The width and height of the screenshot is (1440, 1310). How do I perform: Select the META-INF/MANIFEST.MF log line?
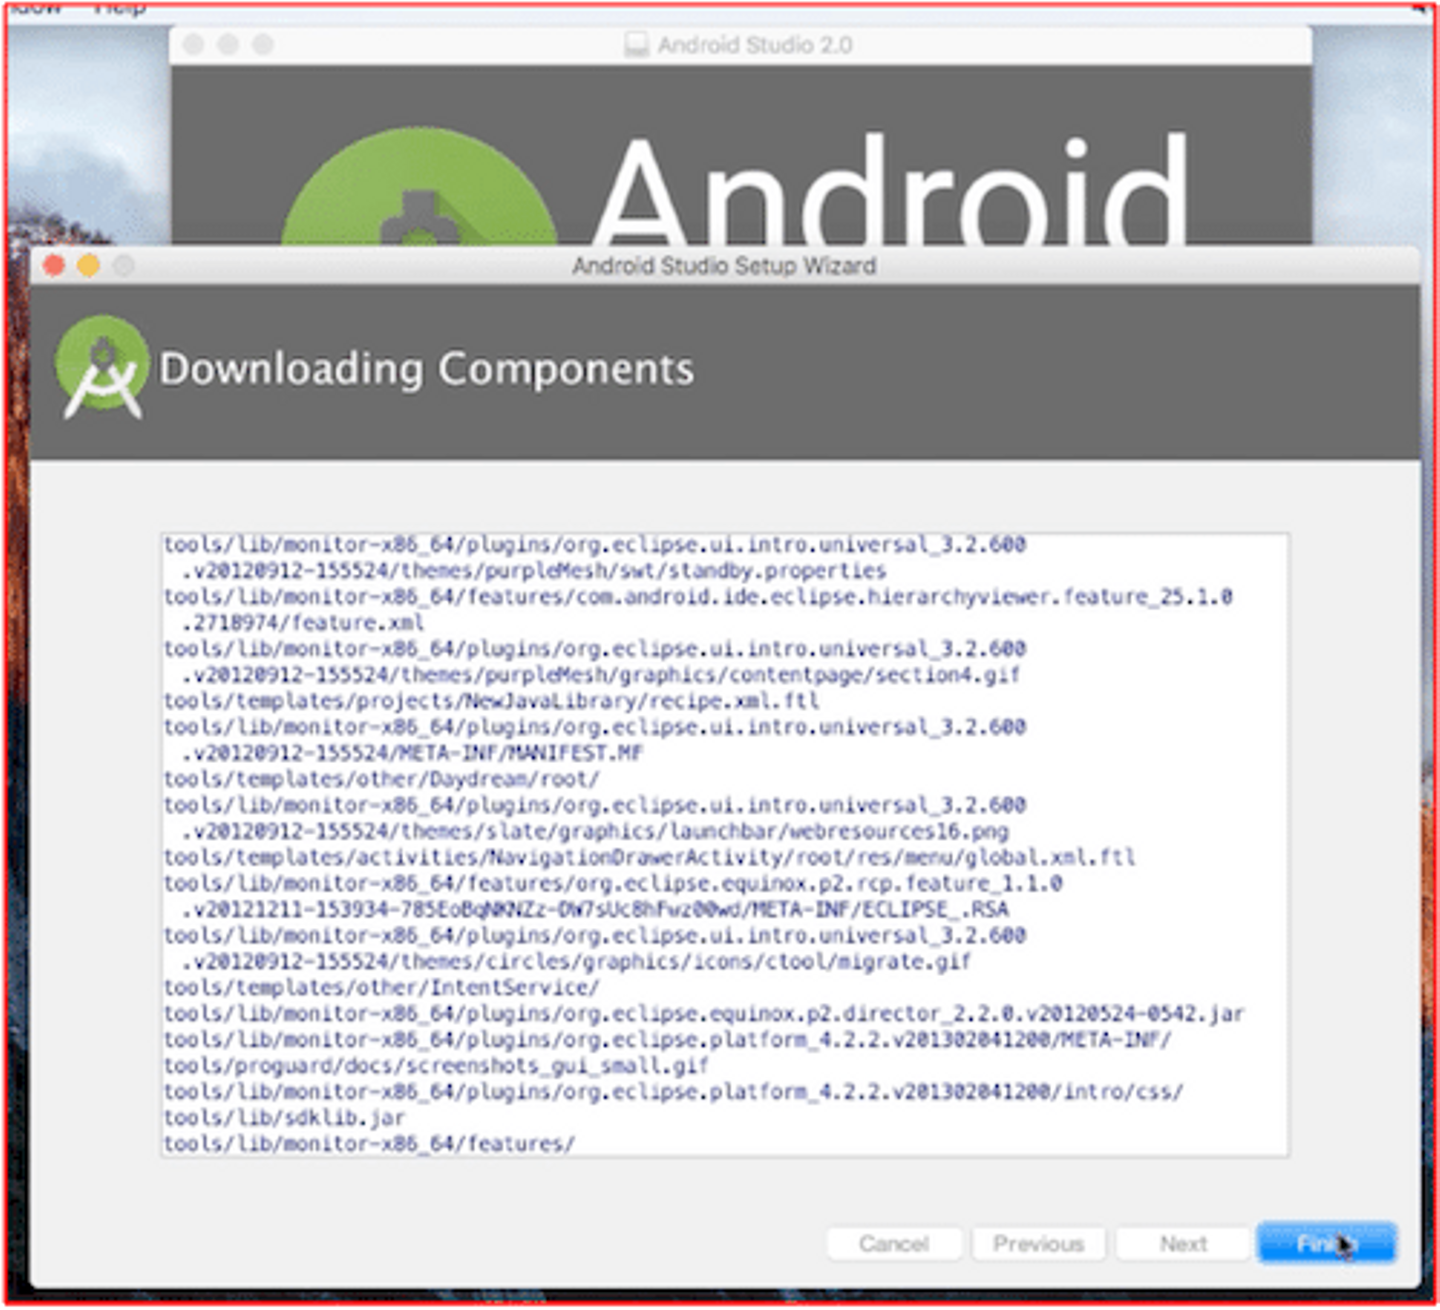(x=412, y=753)
